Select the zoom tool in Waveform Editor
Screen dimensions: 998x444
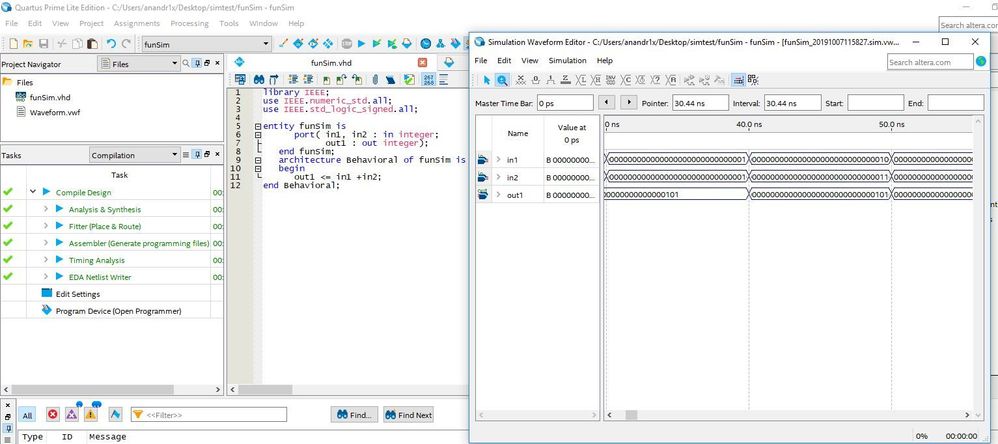[x=503, y=80]
